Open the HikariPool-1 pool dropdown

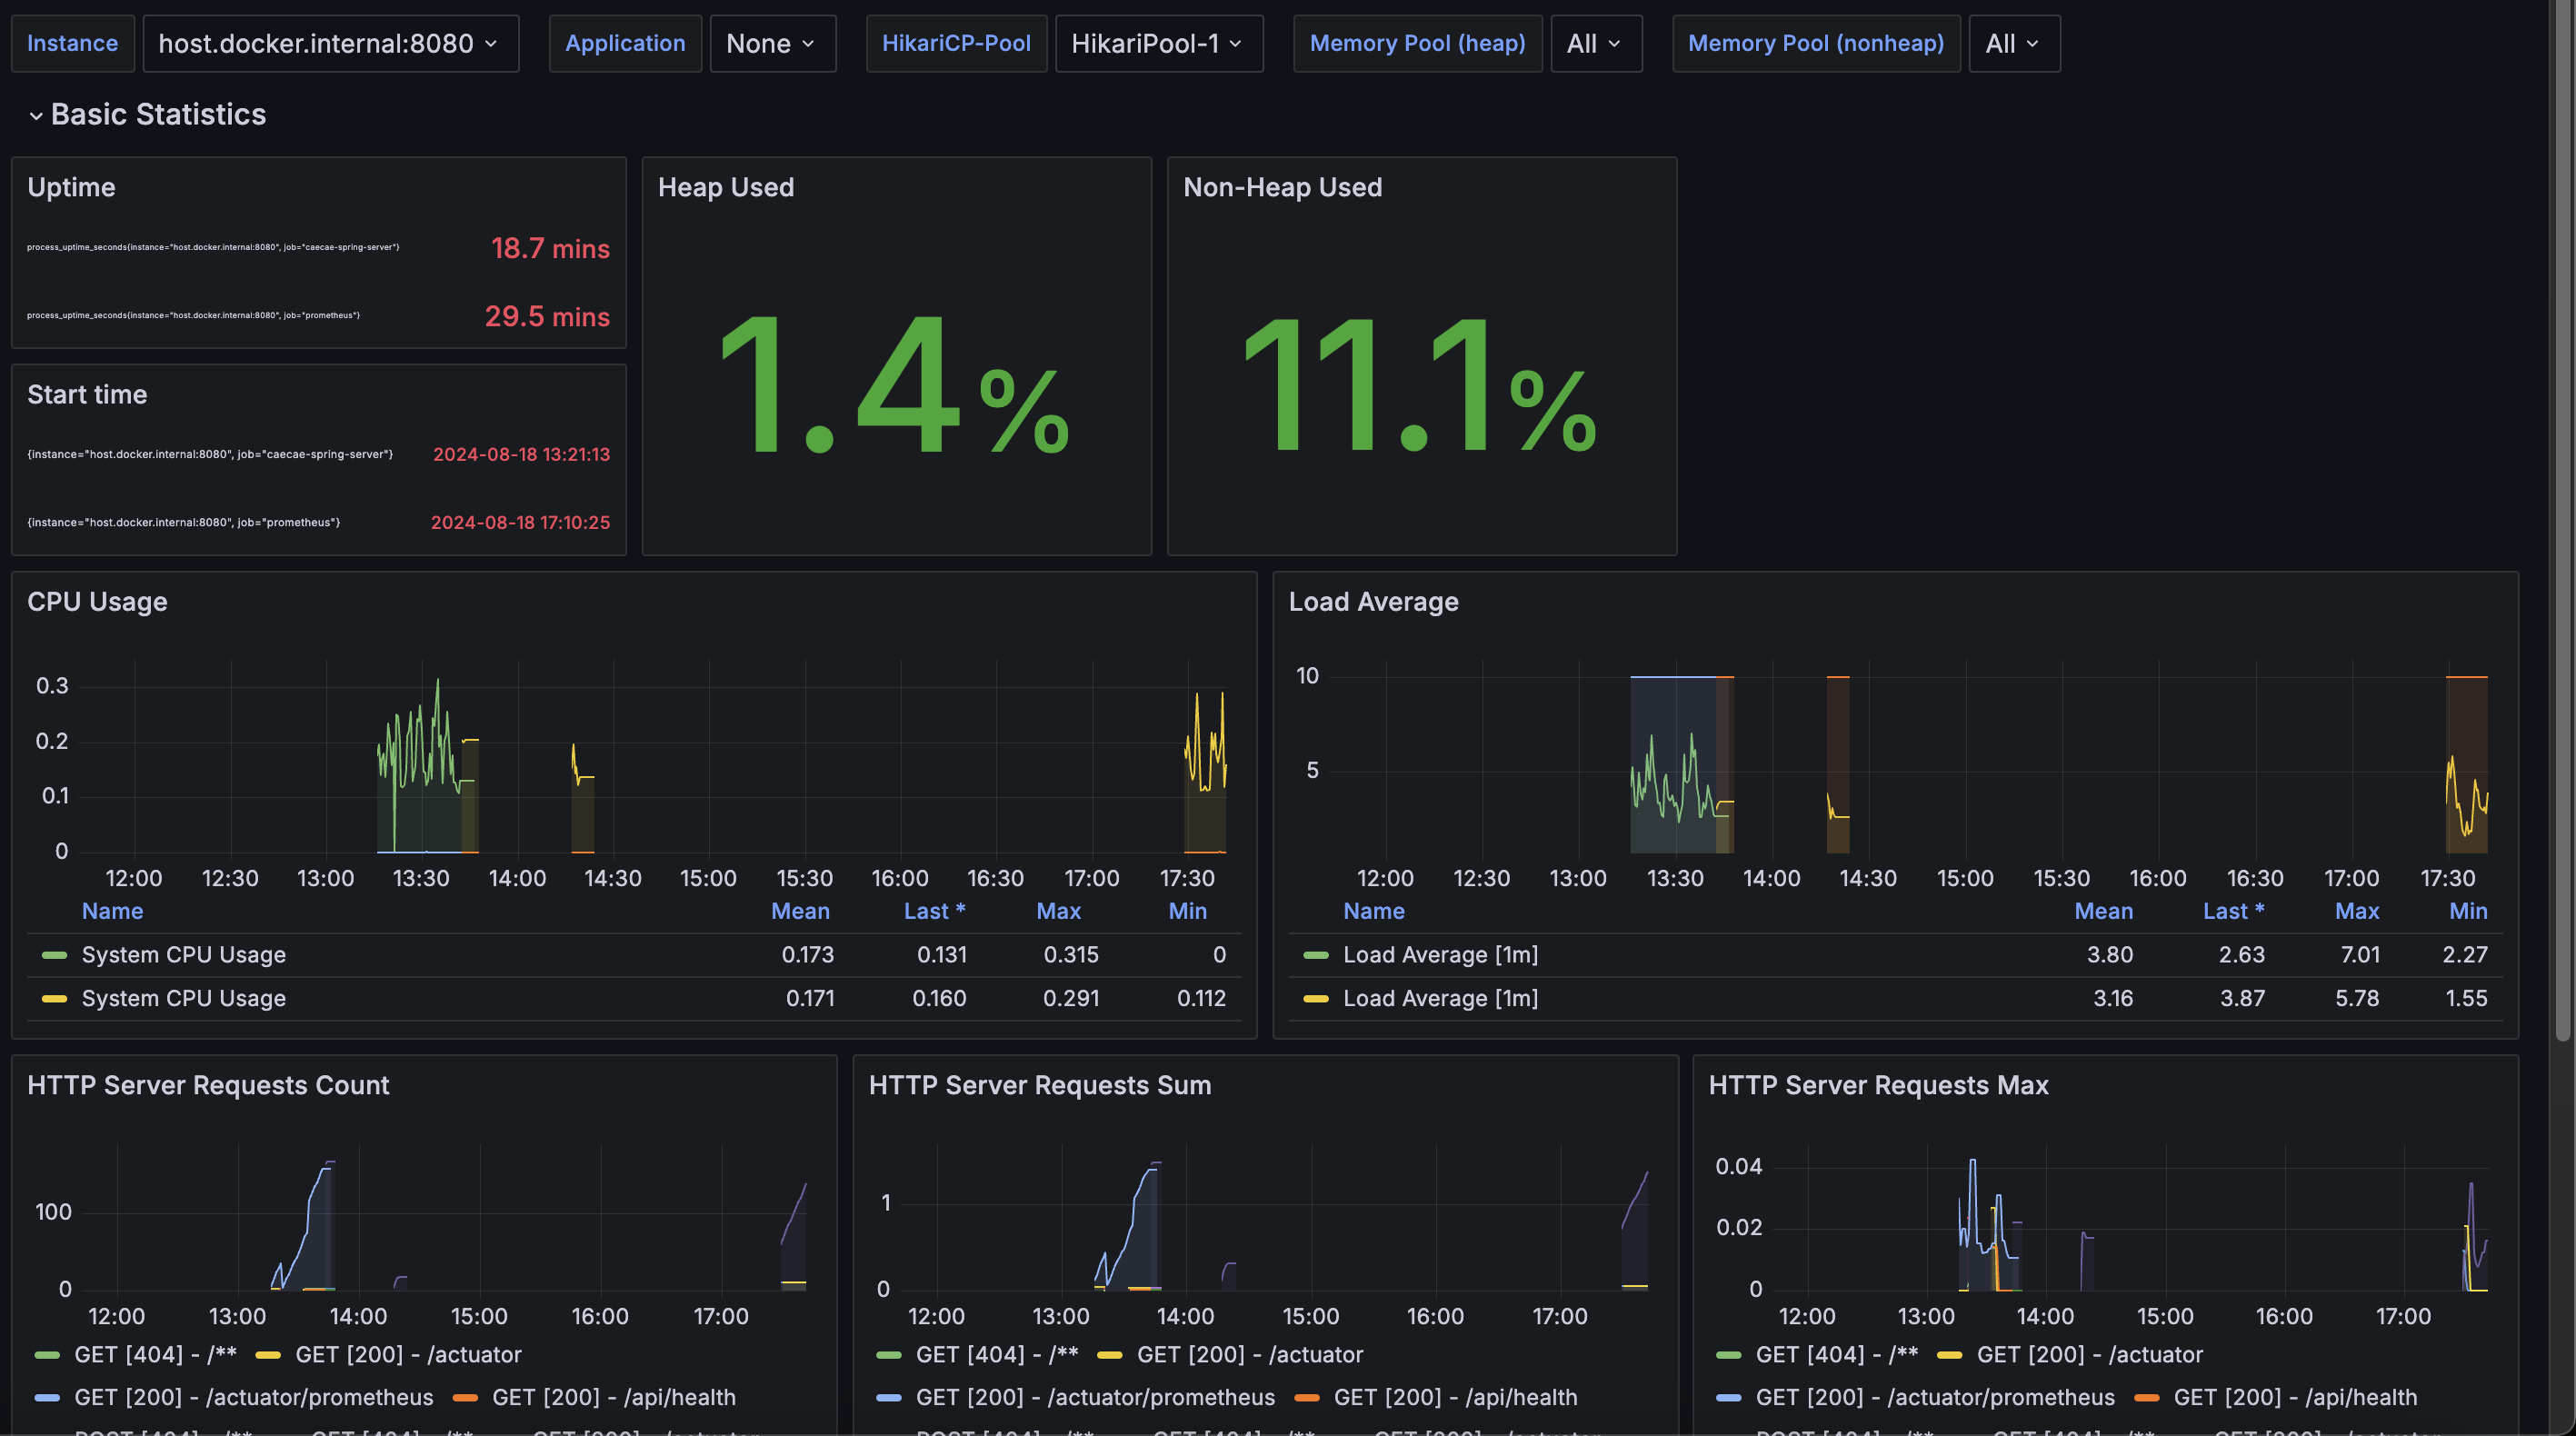[1158, 44]
